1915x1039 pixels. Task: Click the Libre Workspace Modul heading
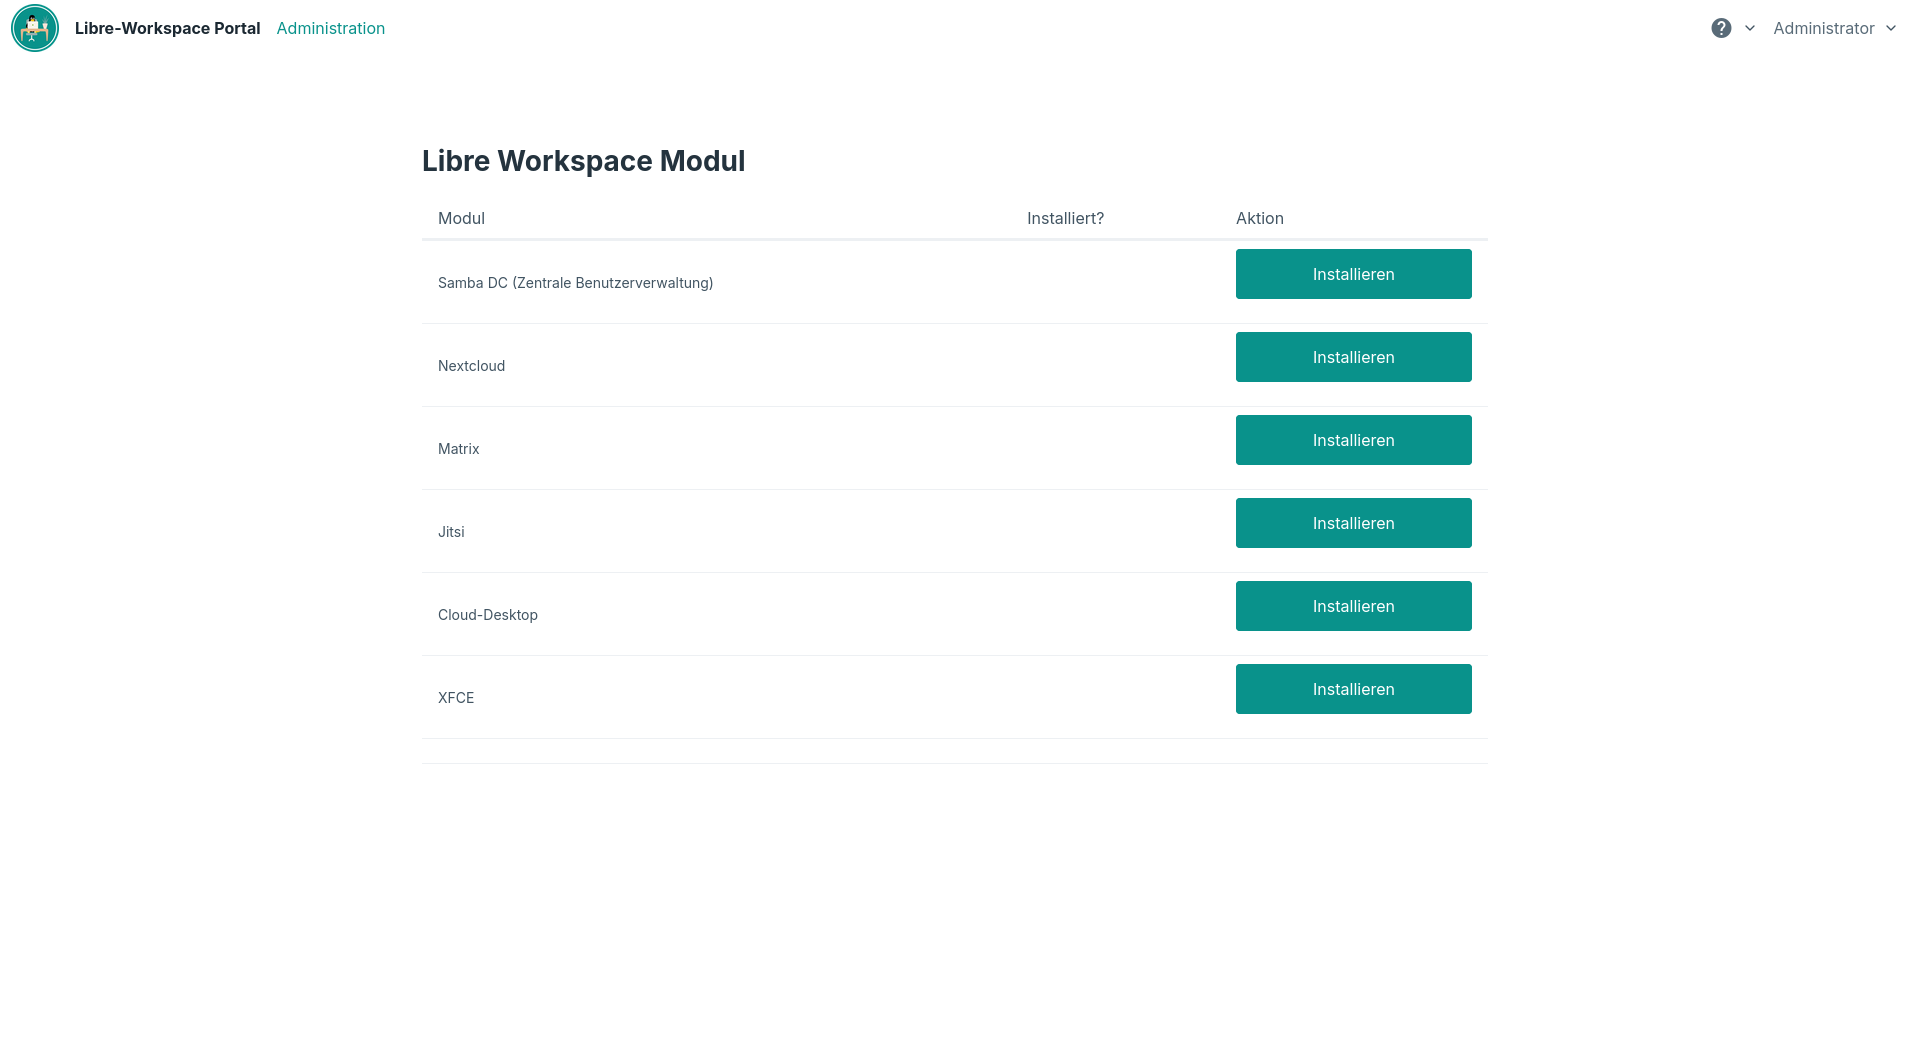pos(583,161)
